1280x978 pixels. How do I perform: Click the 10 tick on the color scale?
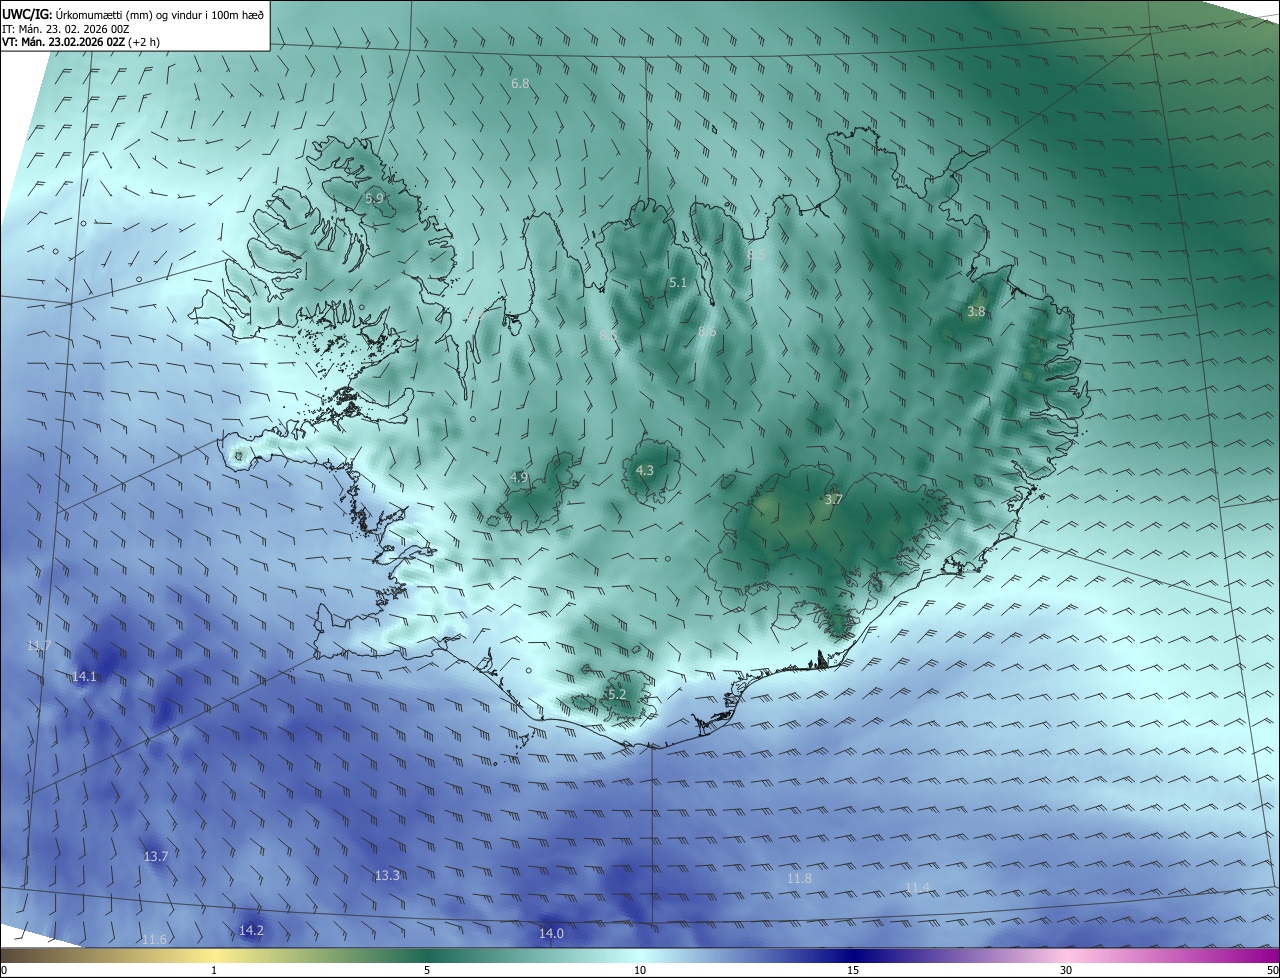tap(640, 970)
